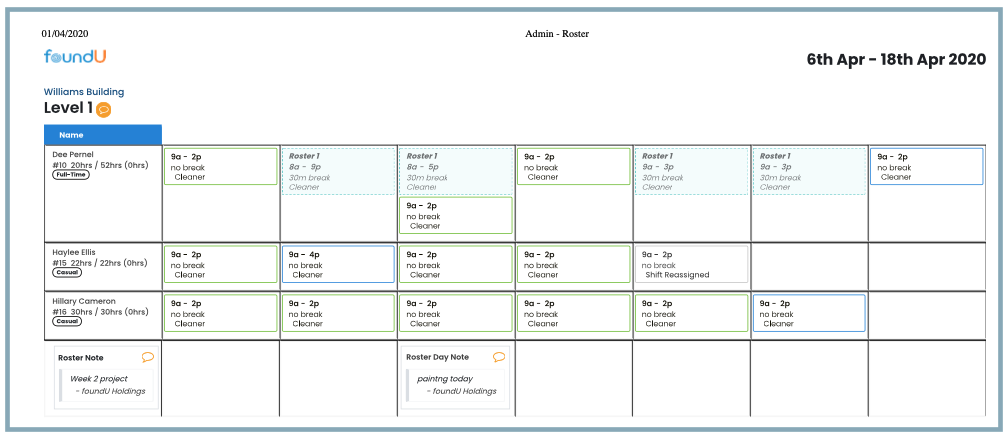Click the Roster Day Note speech bubble icon
This screenshot has width=1007, height=441.
(x=499, y=357)
